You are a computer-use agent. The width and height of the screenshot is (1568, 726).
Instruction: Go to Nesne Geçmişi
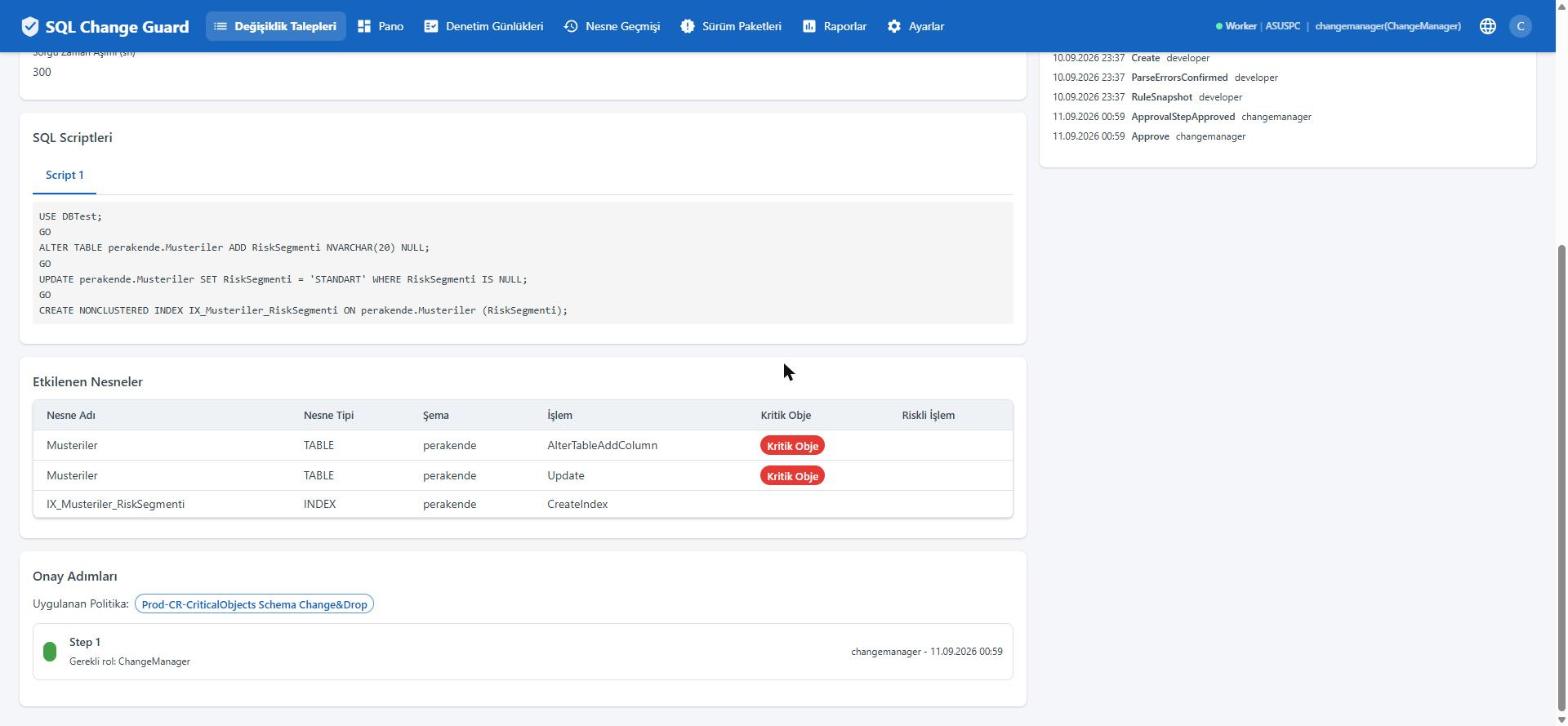coord(611,27)
